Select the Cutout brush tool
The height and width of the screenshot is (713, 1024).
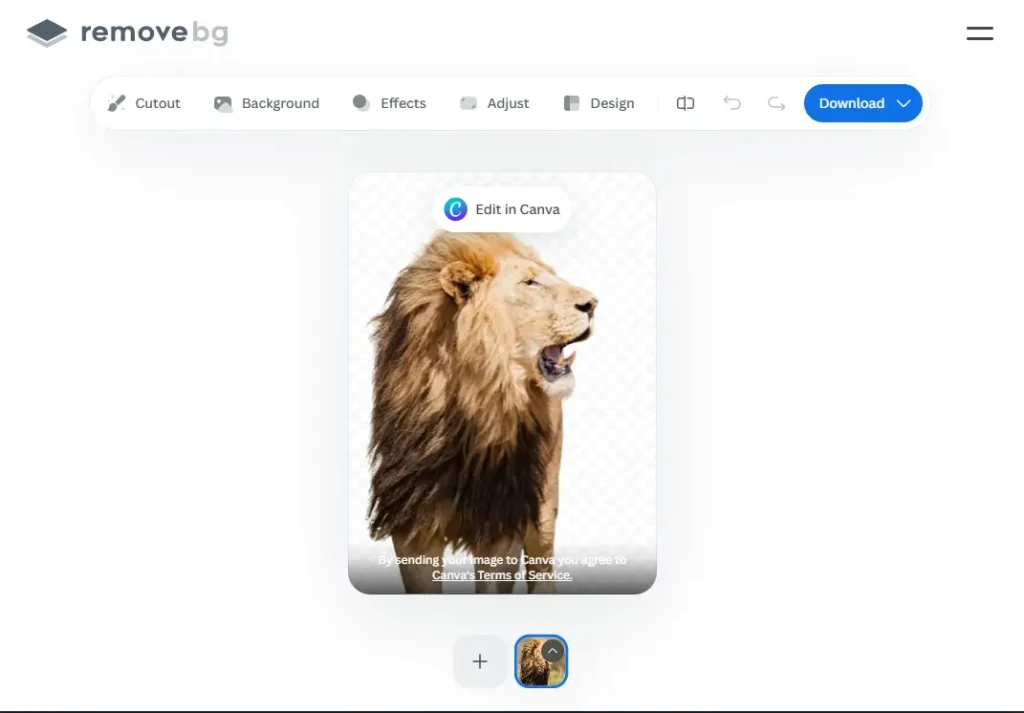point(144,103)
